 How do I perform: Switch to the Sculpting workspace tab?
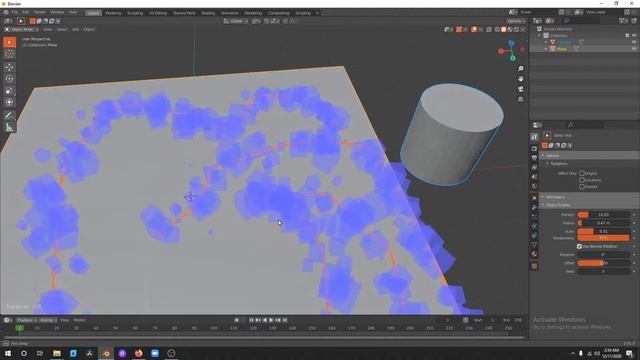[135, 13]
